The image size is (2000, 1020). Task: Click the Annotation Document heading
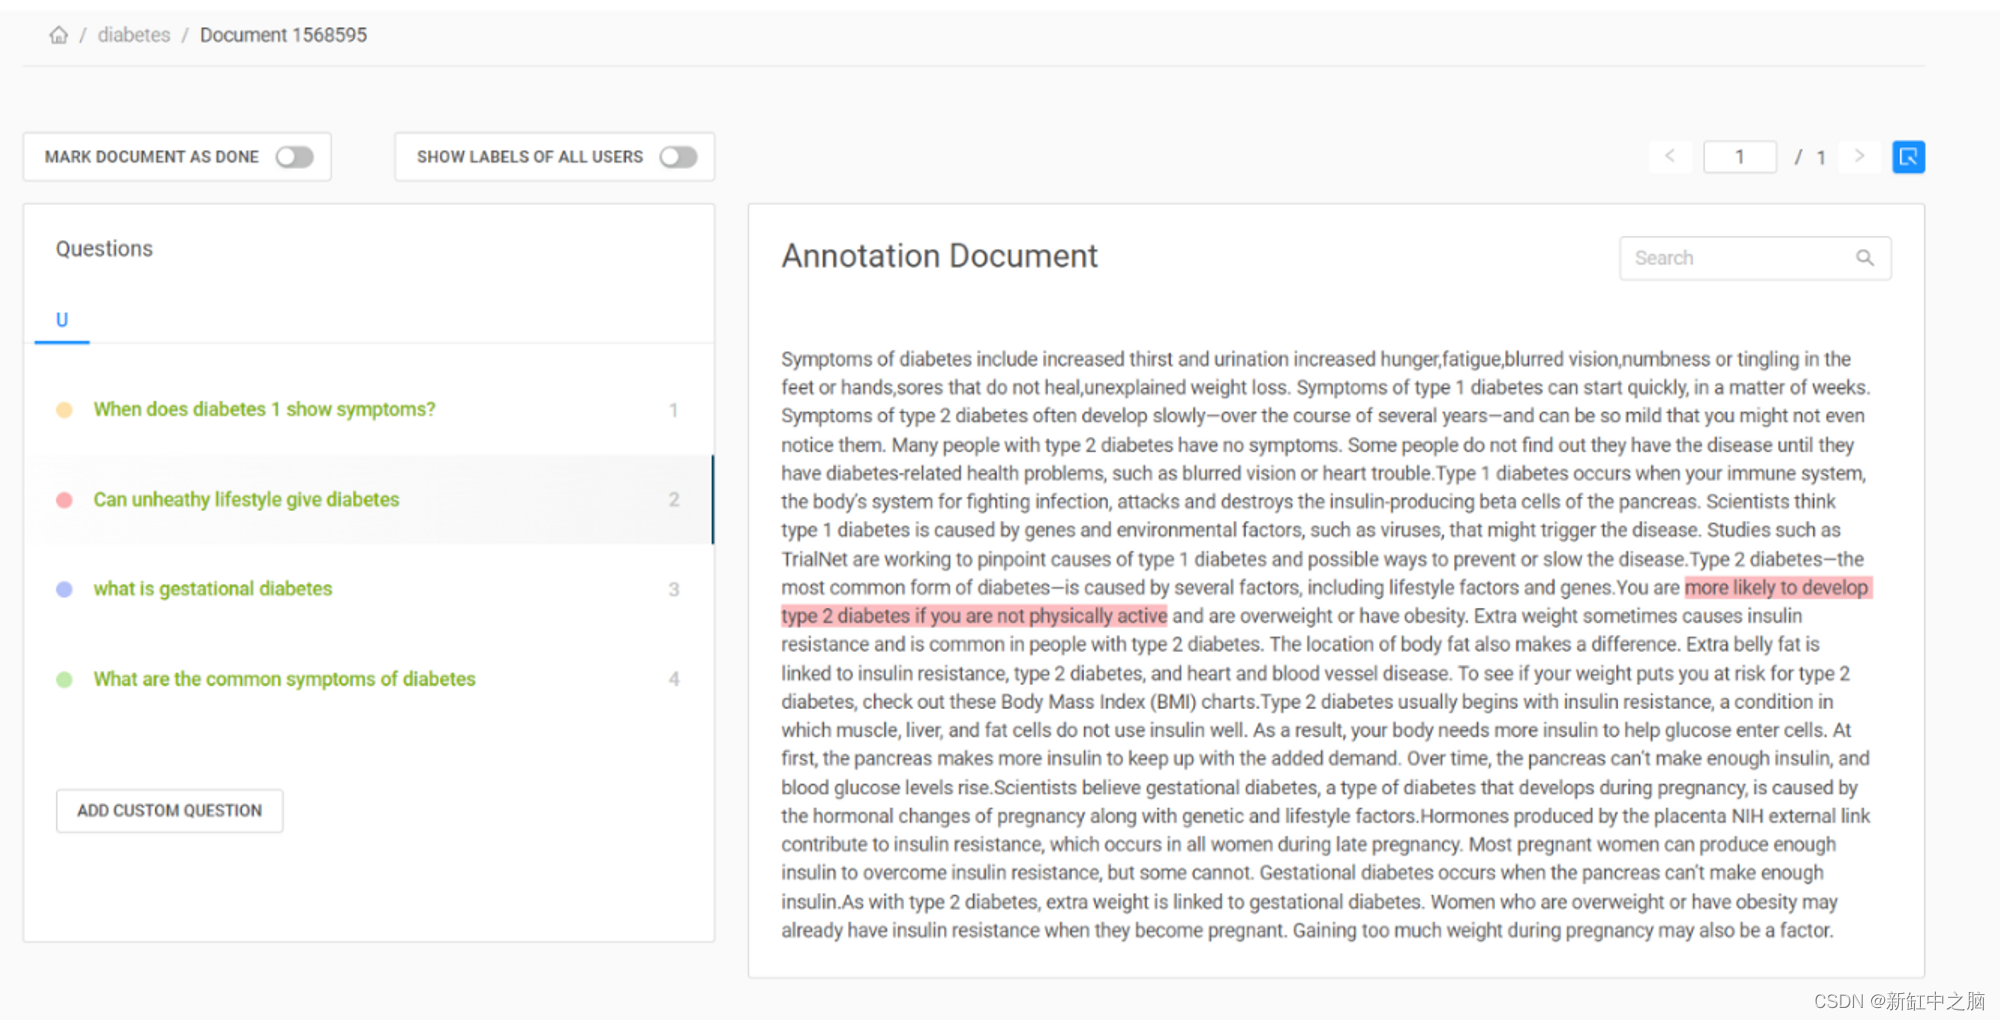939,256
